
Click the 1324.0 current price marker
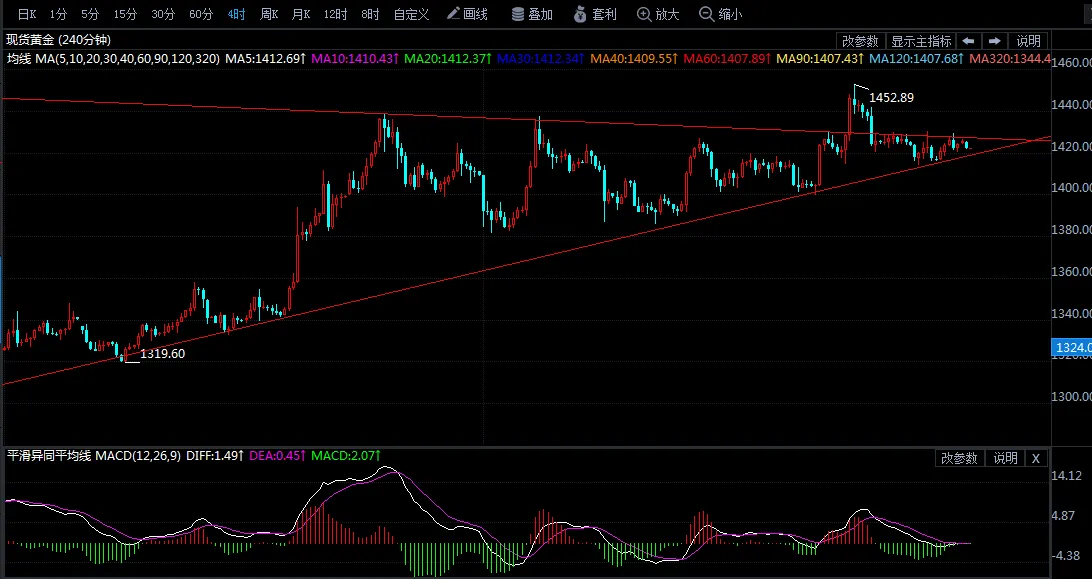[1071, 347]
